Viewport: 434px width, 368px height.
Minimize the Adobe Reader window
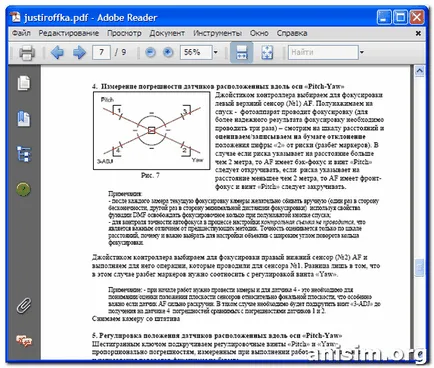pos(384,17)
